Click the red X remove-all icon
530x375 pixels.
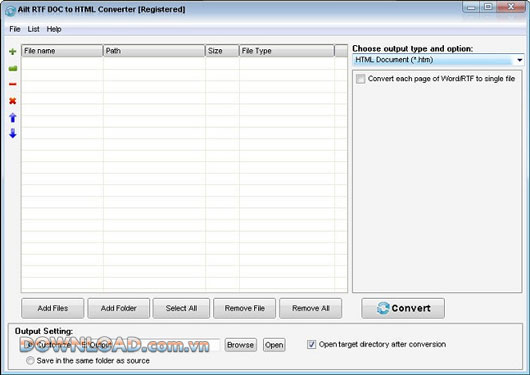coord(13,101)
